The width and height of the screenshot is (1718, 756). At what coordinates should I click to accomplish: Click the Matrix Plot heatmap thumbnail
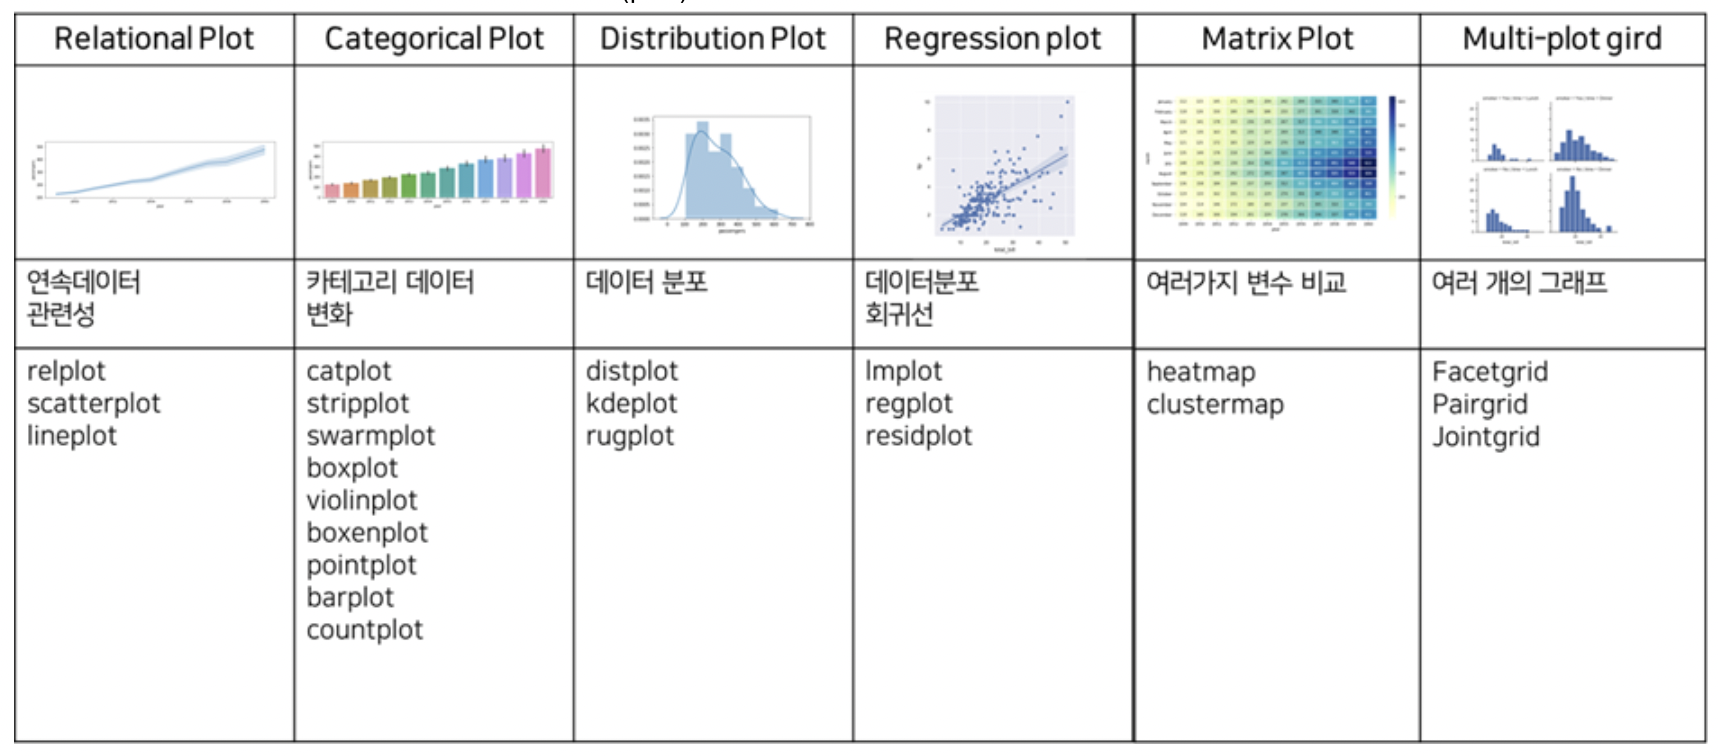point(1268,160)
